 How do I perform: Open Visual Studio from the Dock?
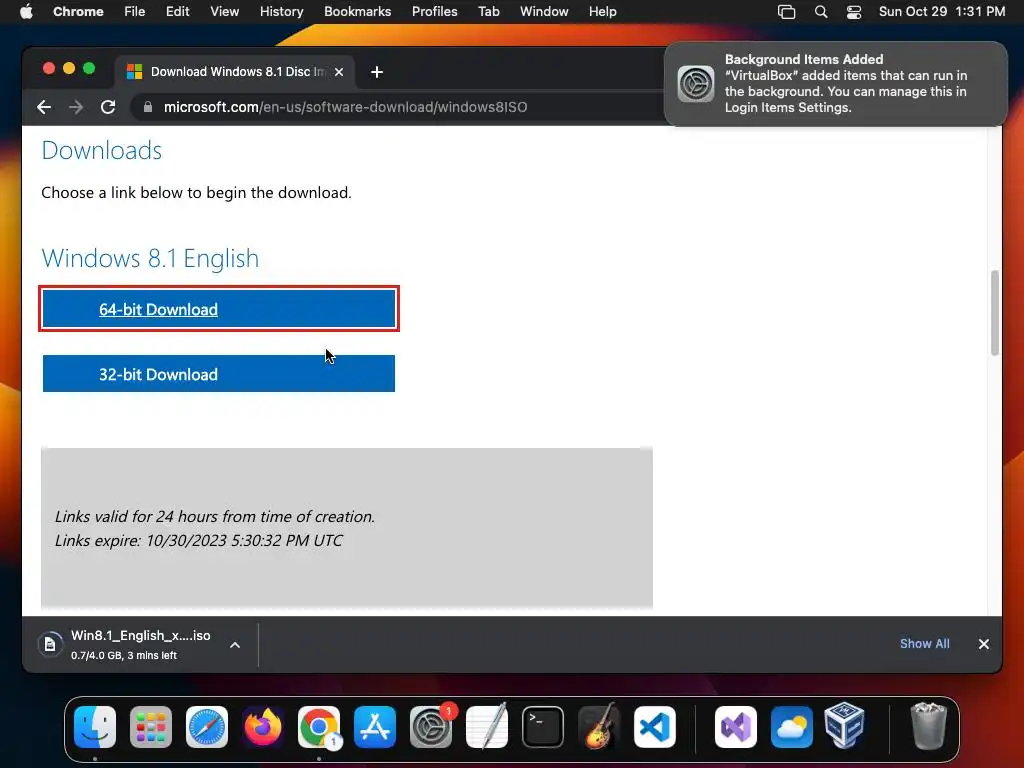pyautogui.click(x=736, y=727)
